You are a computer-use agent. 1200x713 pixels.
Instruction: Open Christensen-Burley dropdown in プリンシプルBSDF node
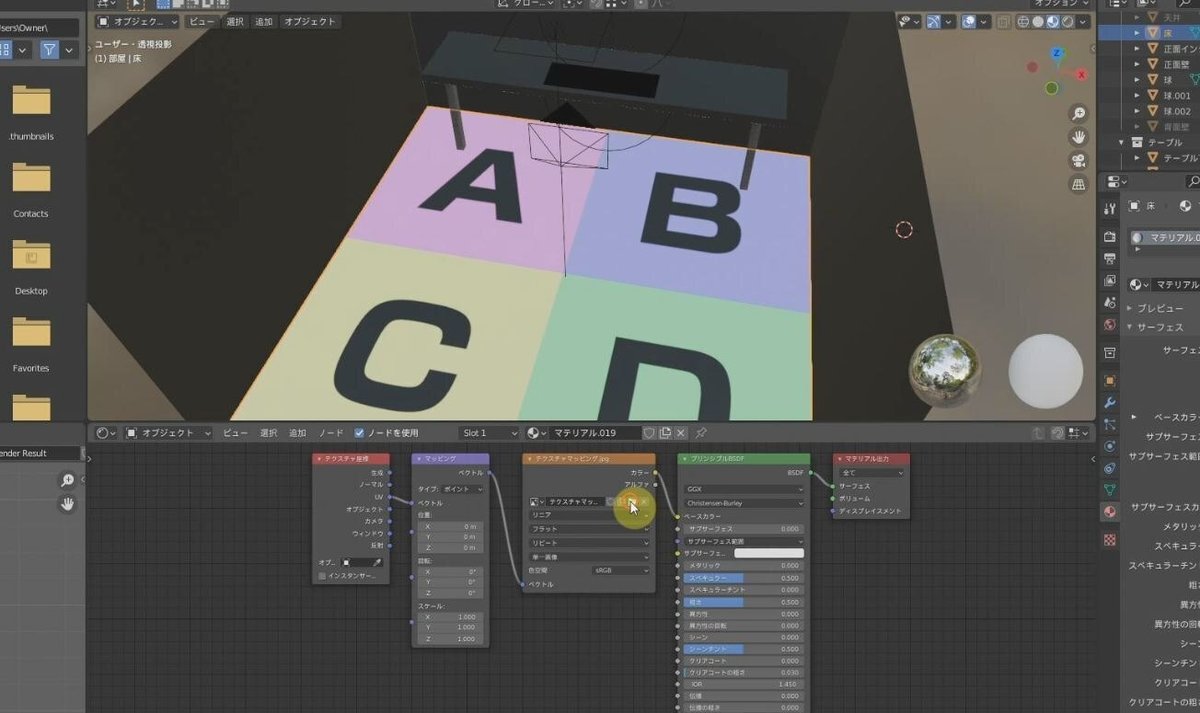pos(744,503)
